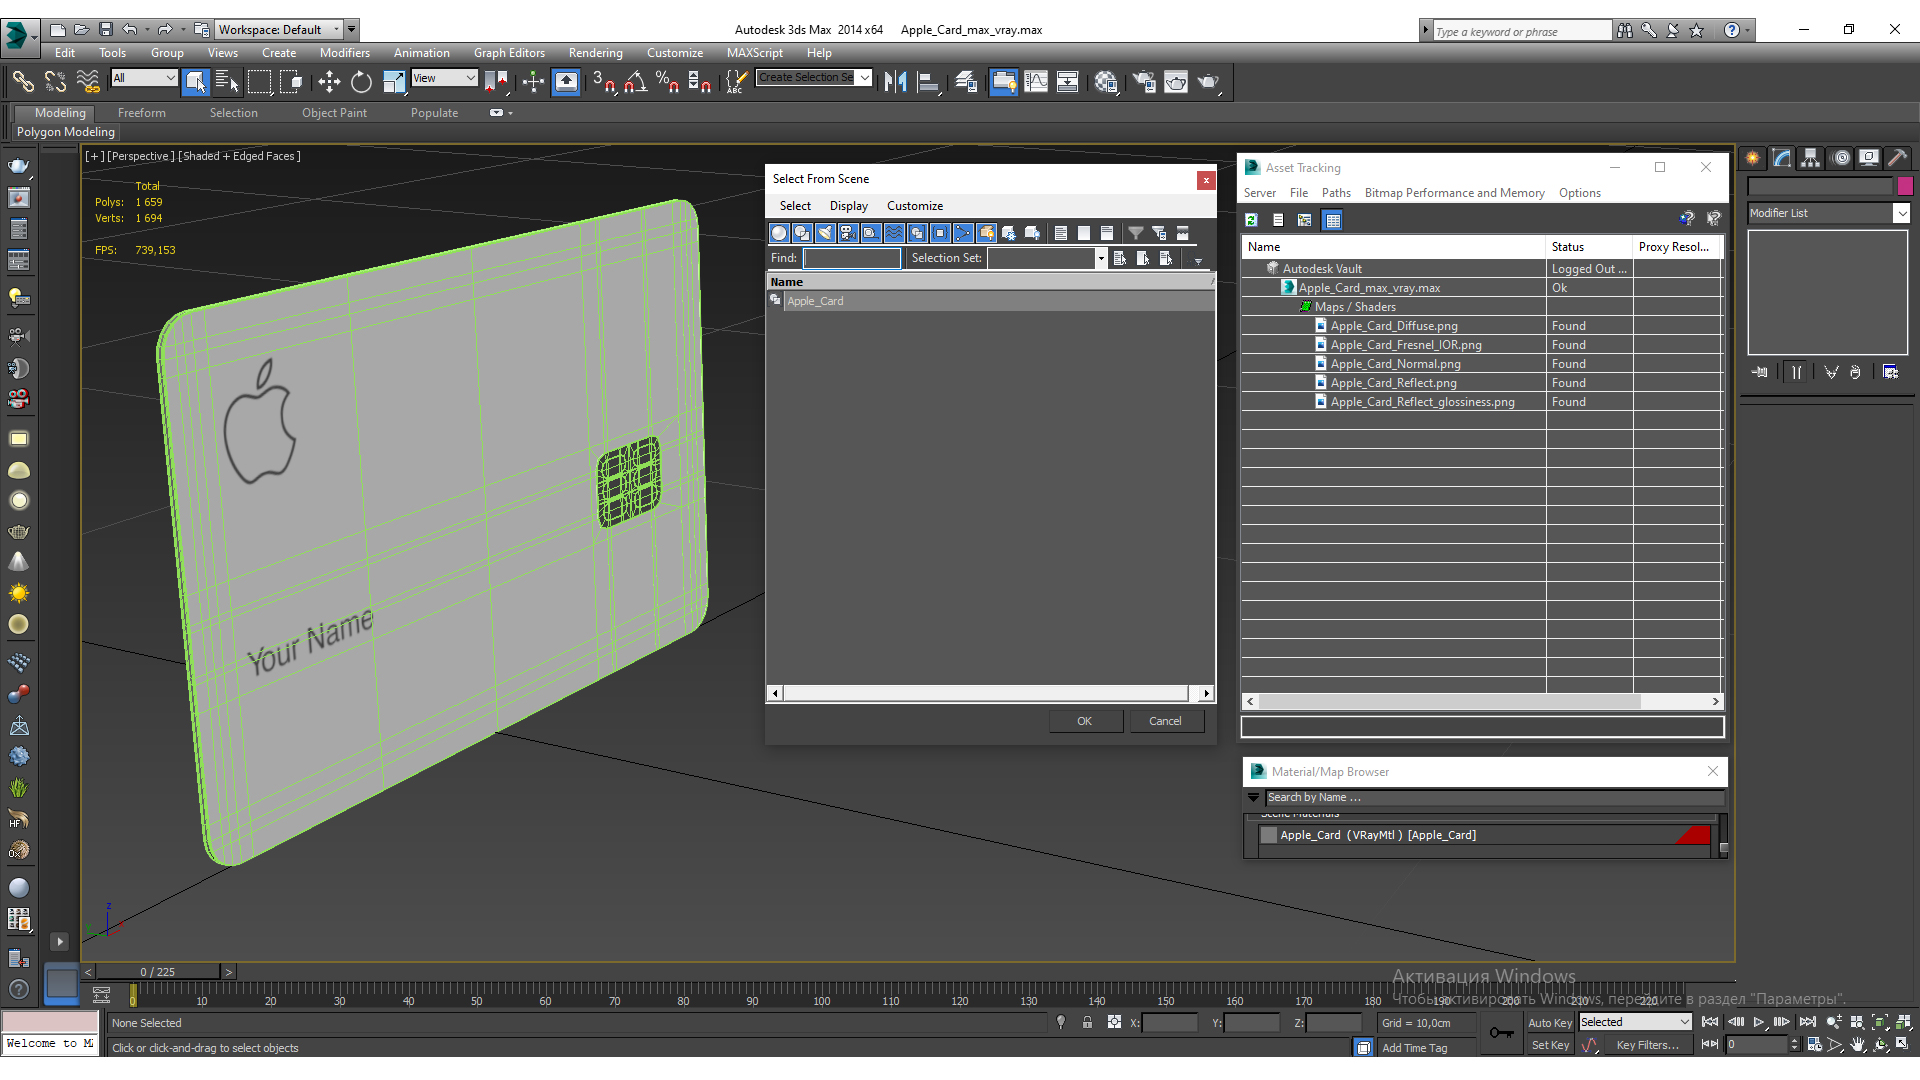Toggle the selection lock icon
Image resolution: width=1920 pixels, height=1080 pixels.
point(1087,1022)
